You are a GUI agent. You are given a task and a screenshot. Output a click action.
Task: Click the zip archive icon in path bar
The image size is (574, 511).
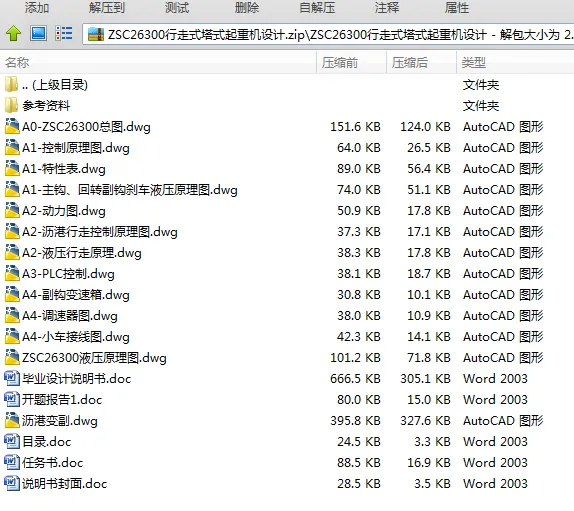click(x=96, y=34)
